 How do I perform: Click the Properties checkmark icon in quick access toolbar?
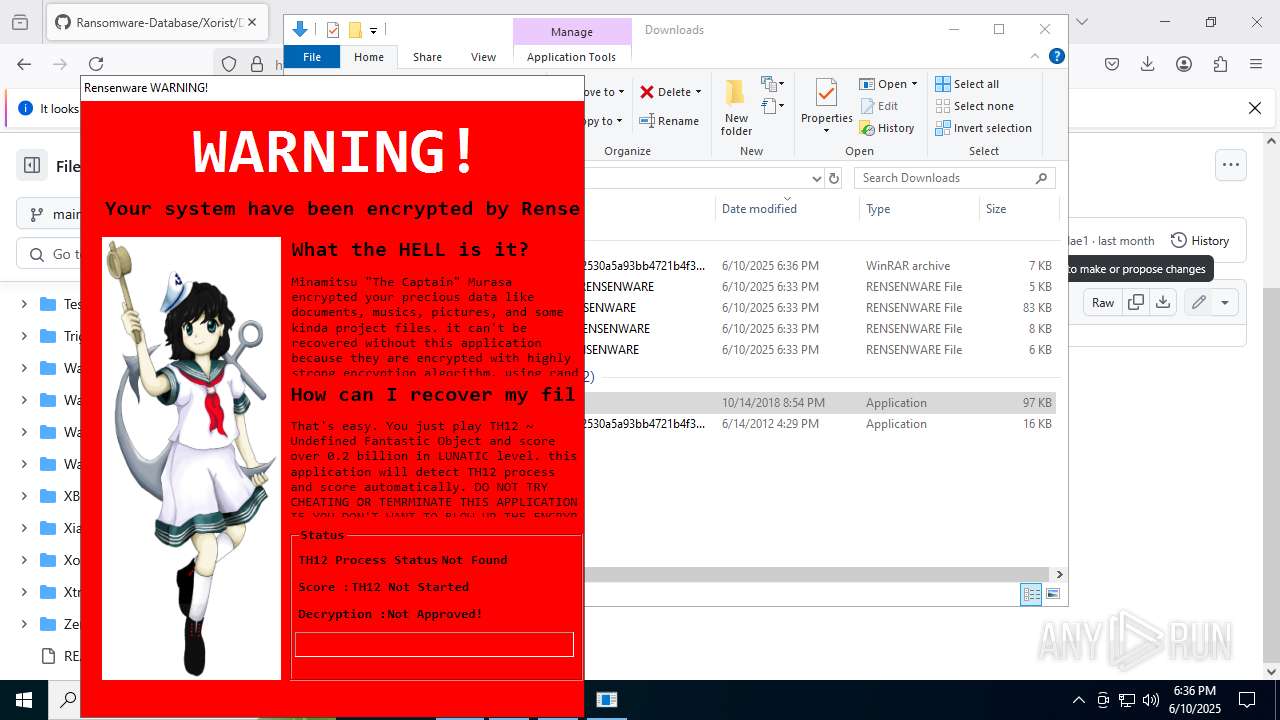(333, 30)
